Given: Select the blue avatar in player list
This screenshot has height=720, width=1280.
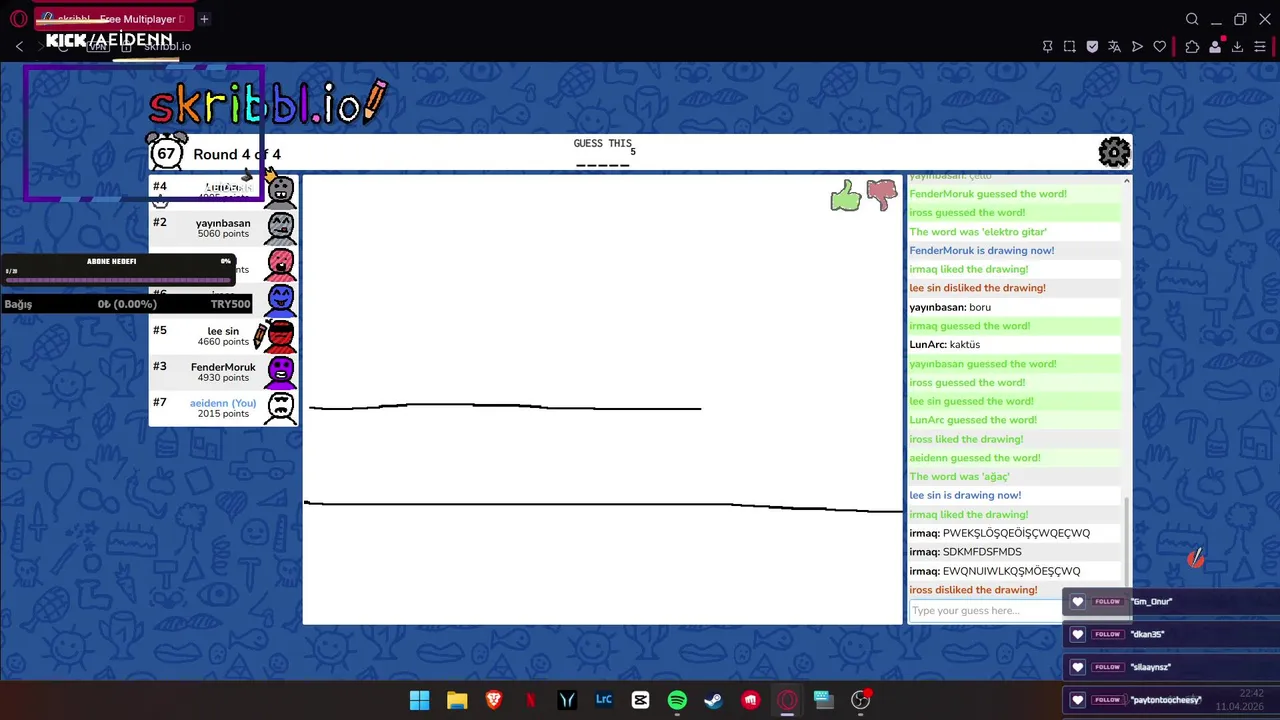Looking at the screenshot, I should [281, 300].
